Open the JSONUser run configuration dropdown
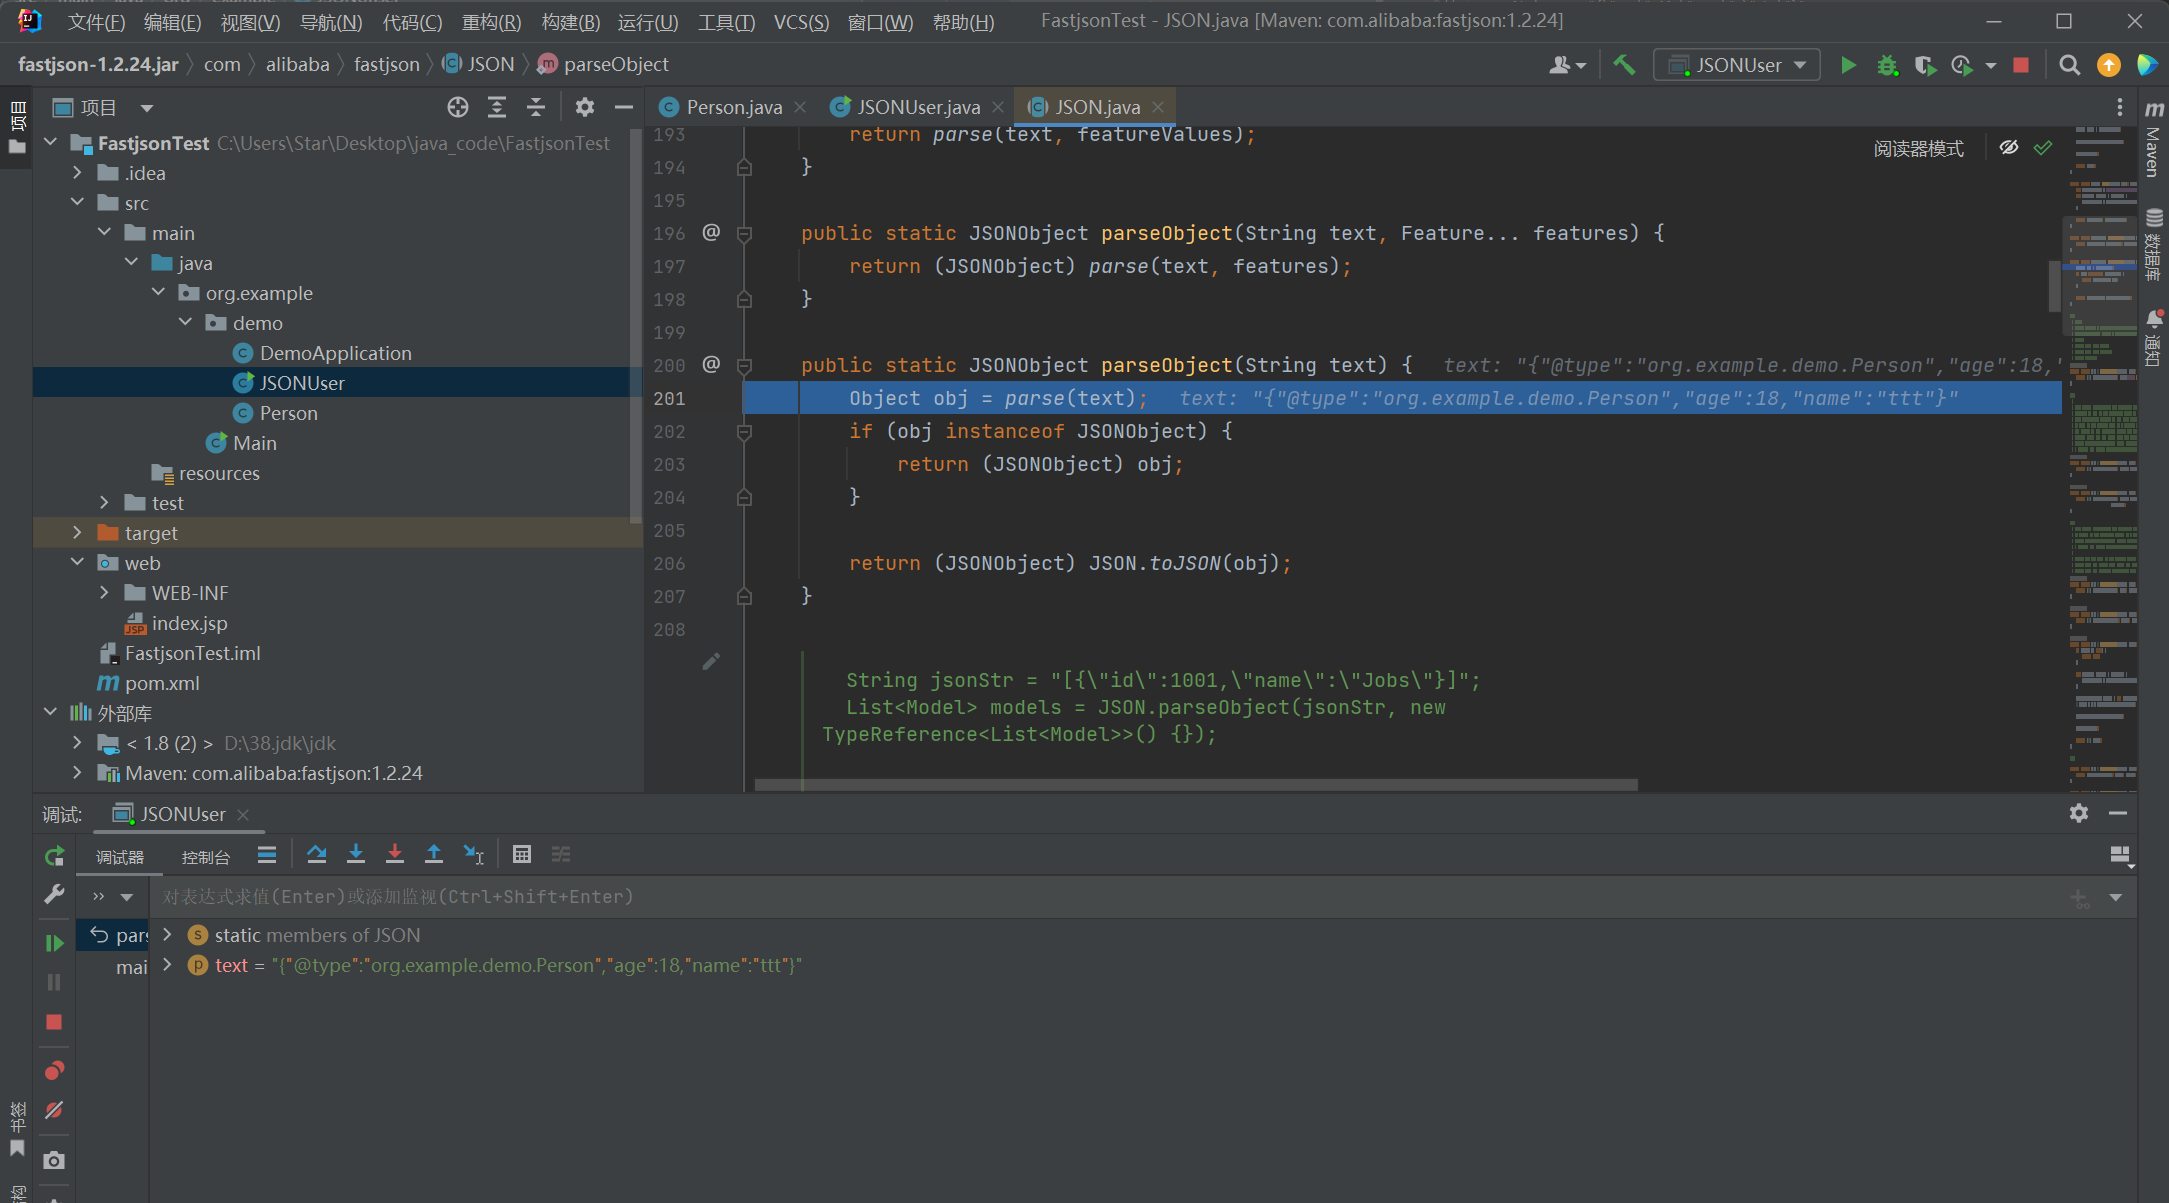This screenshot has width=2169, height=1203. pos(1737,65)
